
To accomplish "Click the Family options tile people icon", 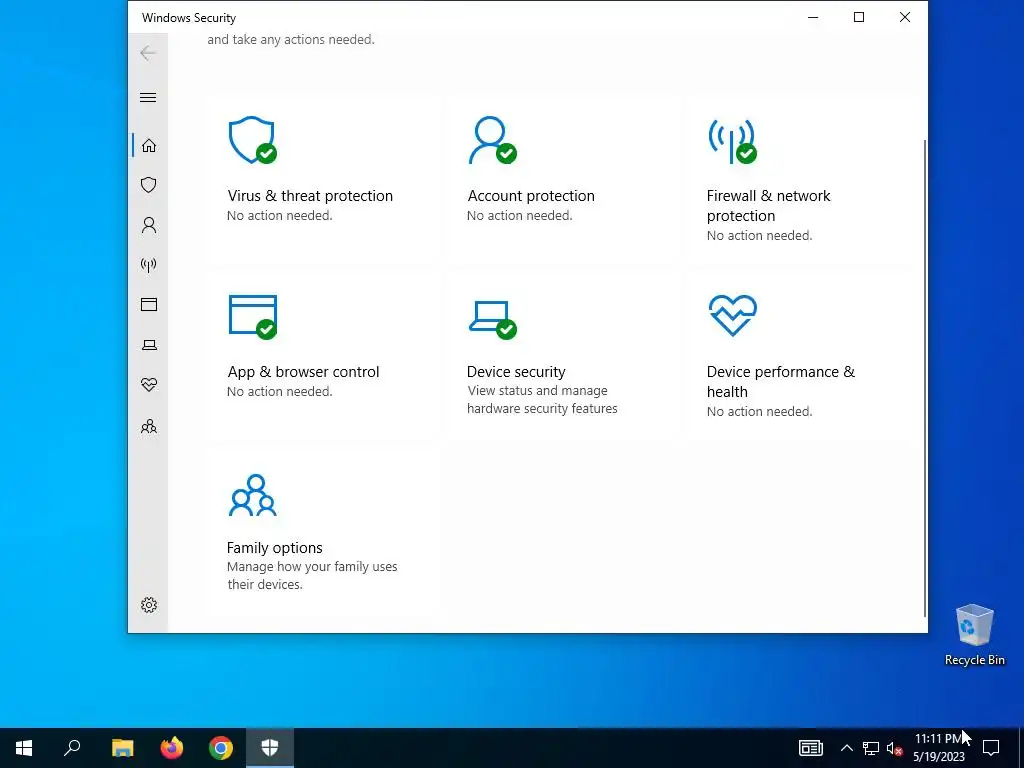I will click(x=253, y=496).
